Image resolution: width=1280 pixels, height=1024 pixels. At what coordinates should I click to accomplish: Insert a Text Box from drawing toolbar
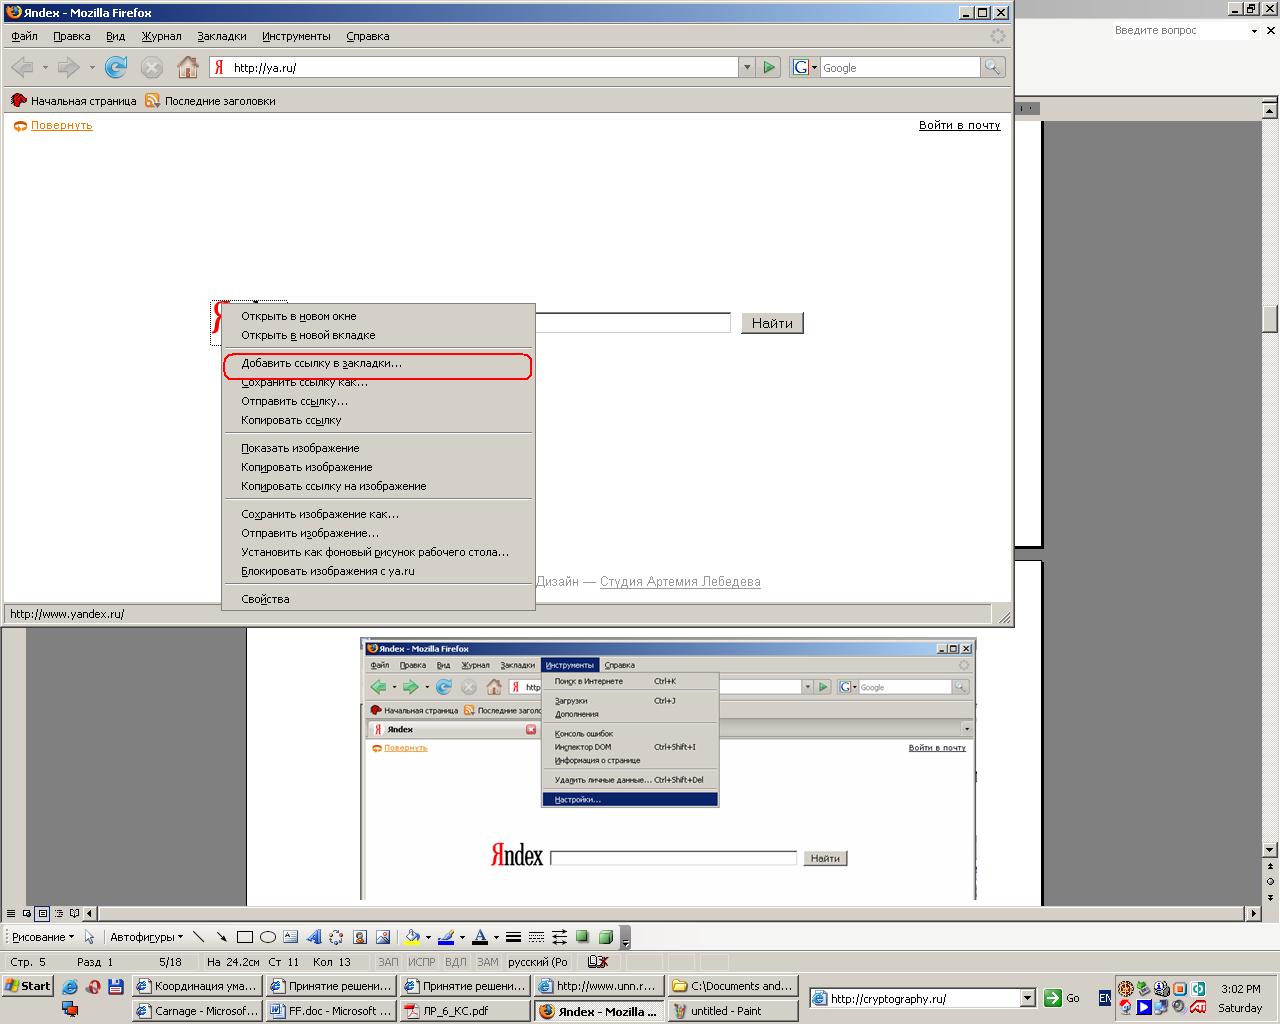[x=290, y=937]
